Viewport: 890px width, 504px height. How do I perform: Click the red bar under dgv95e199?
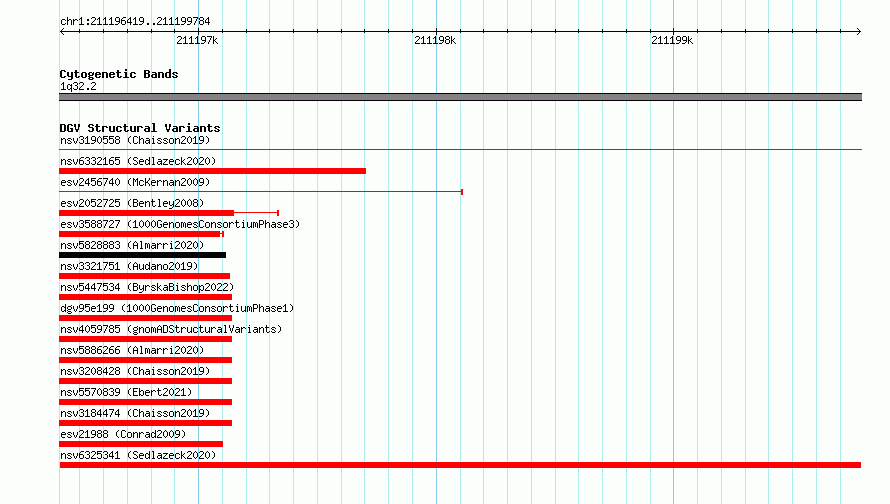click(x=145, y=318)
